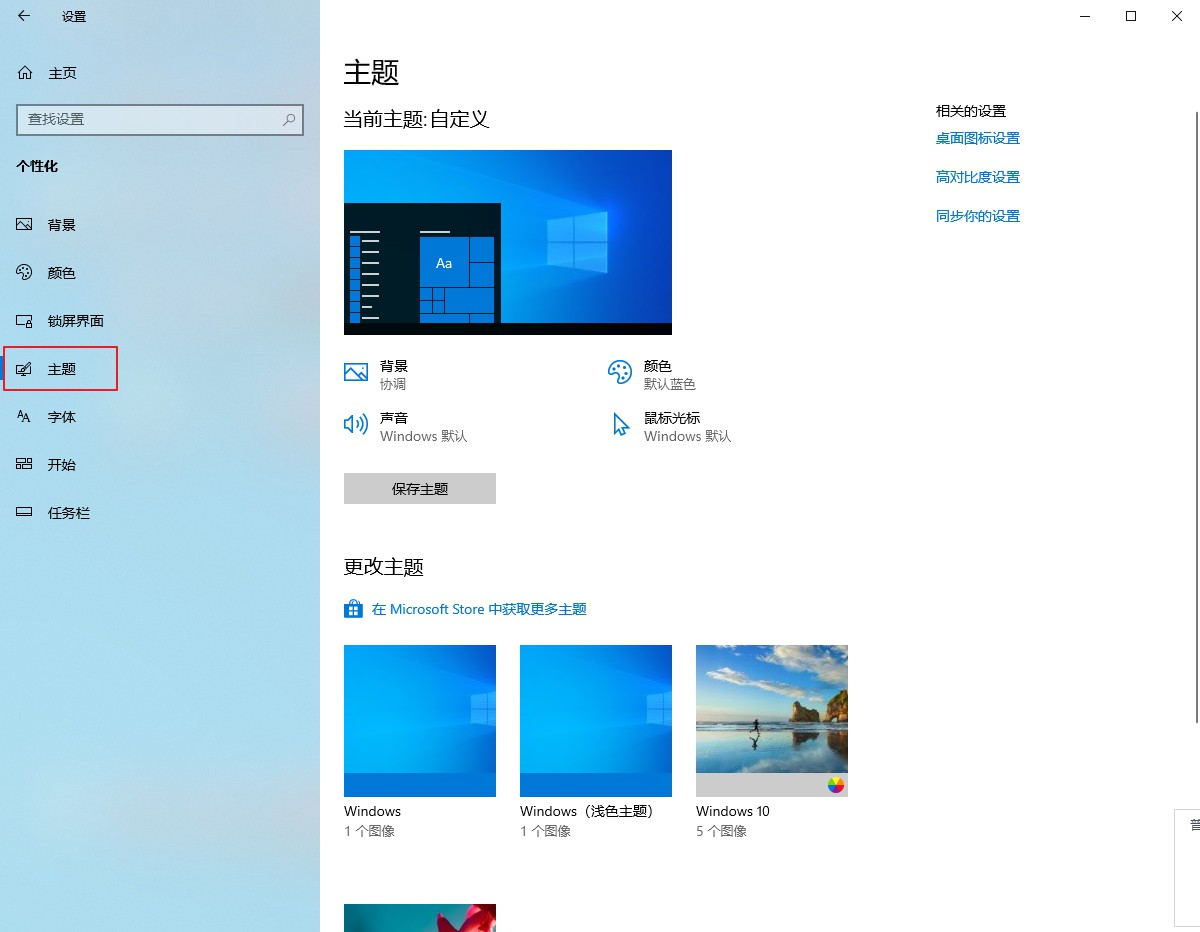Click the 当前主题: 自定义 heading
This screenshot has width=1200, height=932.
[x=416, y=119]
